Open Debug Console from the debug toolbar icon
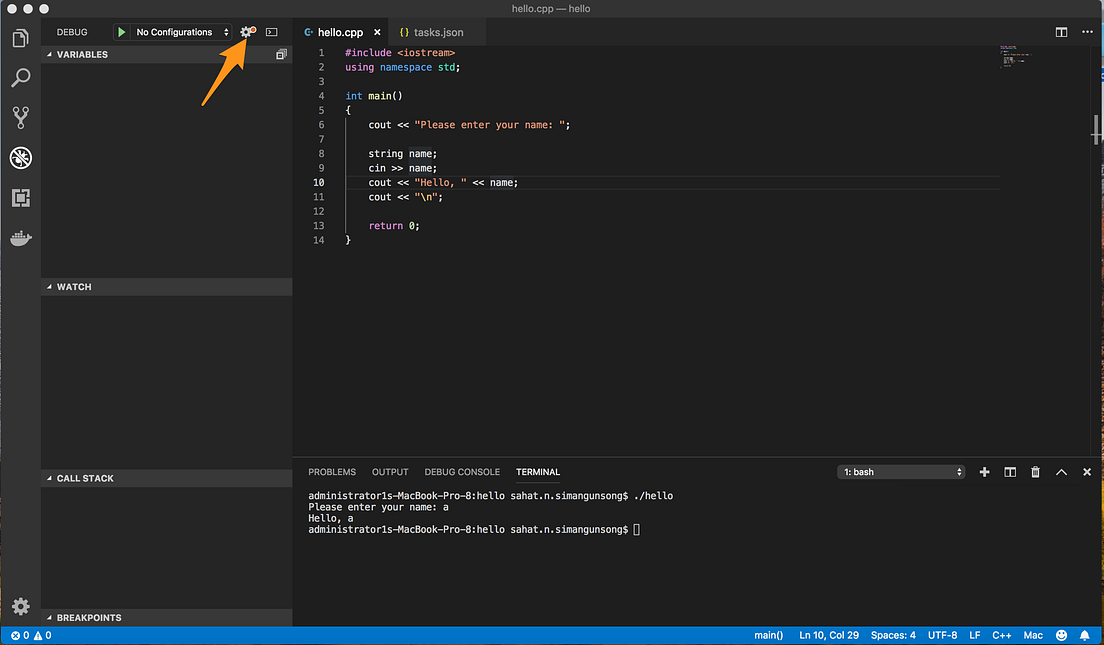The image size is (1104, 645). 270,31
